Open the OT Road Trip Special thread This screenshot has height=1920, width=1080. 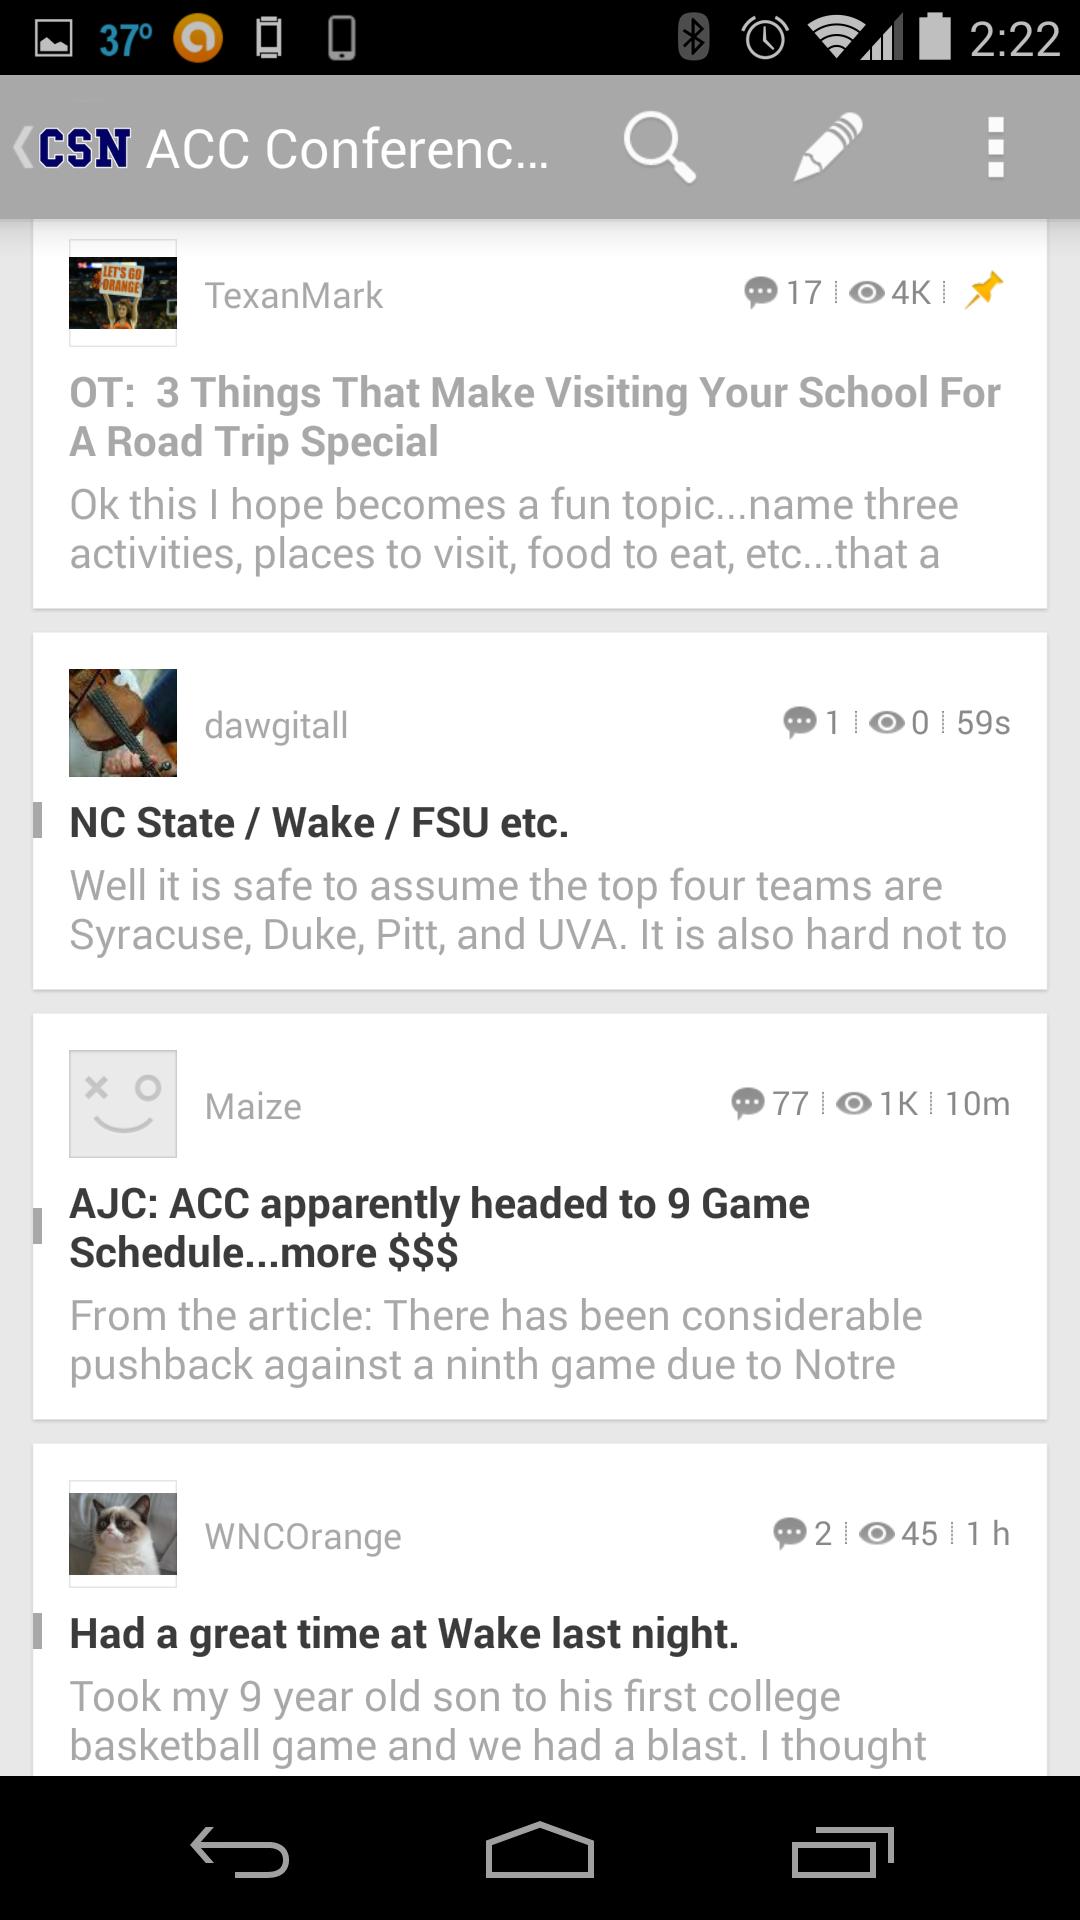pos(534,417)
